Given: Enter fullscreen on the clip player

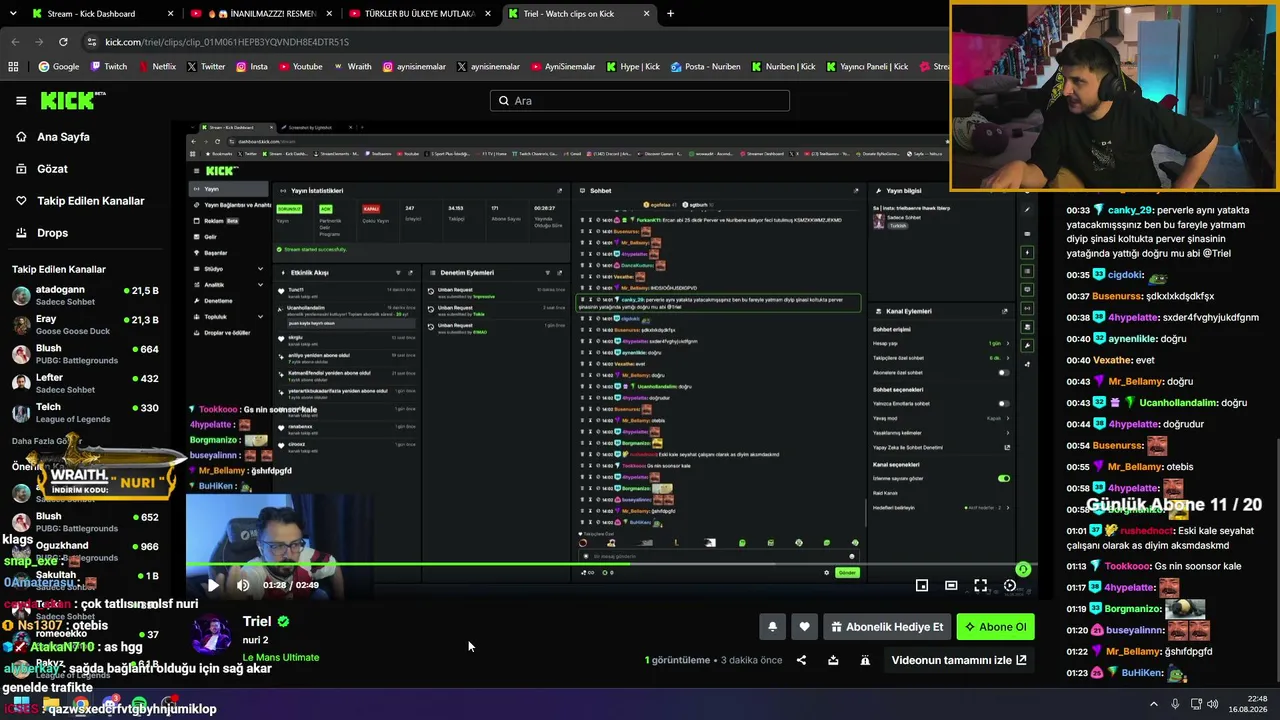Looking at the screenshot, I should coord(981,585).
